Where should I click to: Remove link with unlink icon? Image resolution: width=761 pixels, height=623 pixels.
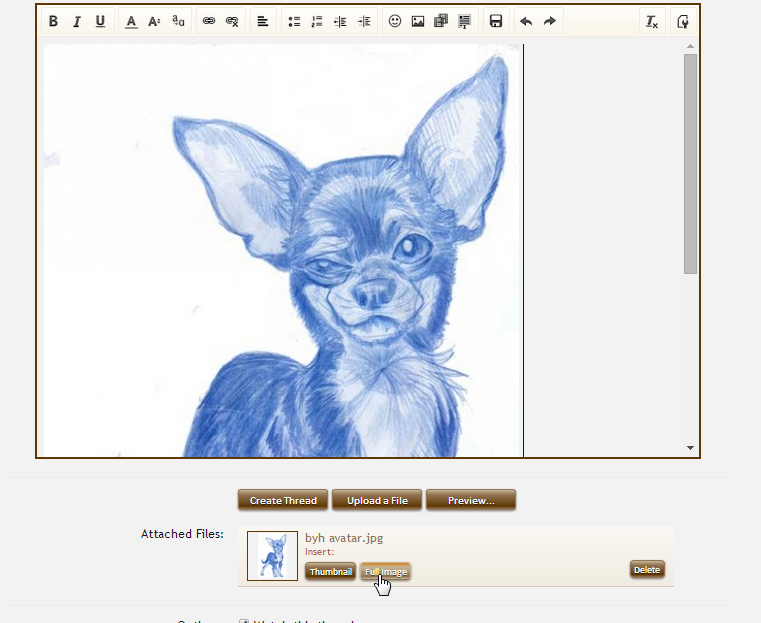232,21
